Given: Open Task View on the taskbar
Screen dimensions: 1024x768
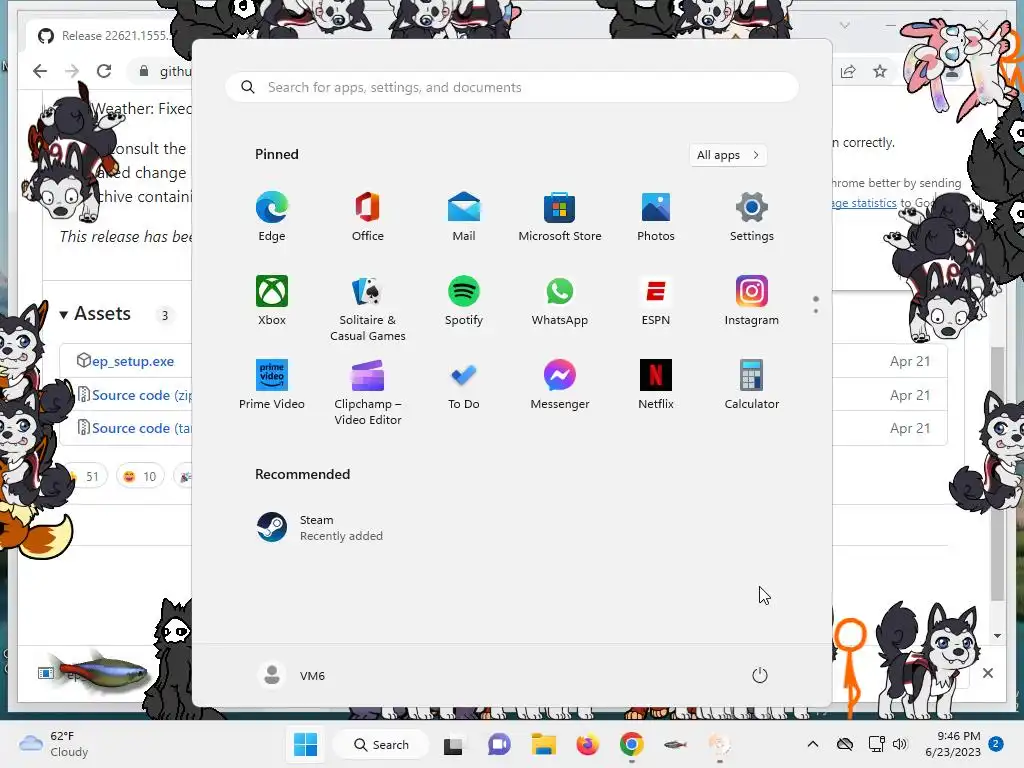Looking at the screenshot, I should (453, 744).
